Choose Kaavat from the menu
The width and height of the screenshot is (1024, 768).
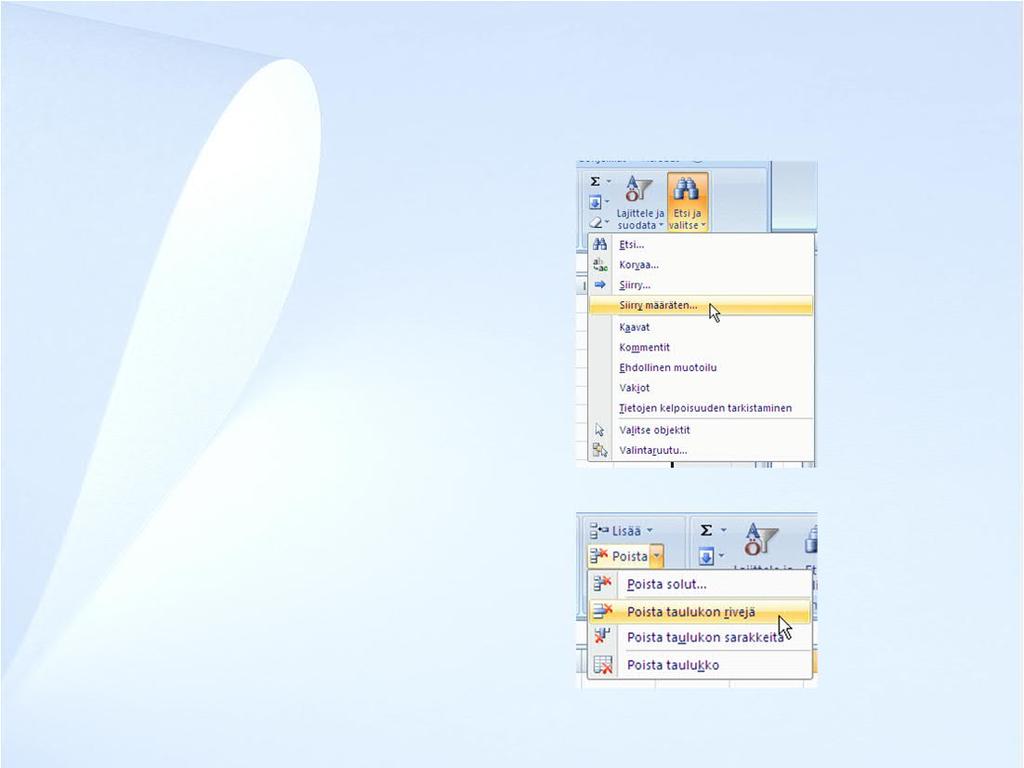[701, 327]
